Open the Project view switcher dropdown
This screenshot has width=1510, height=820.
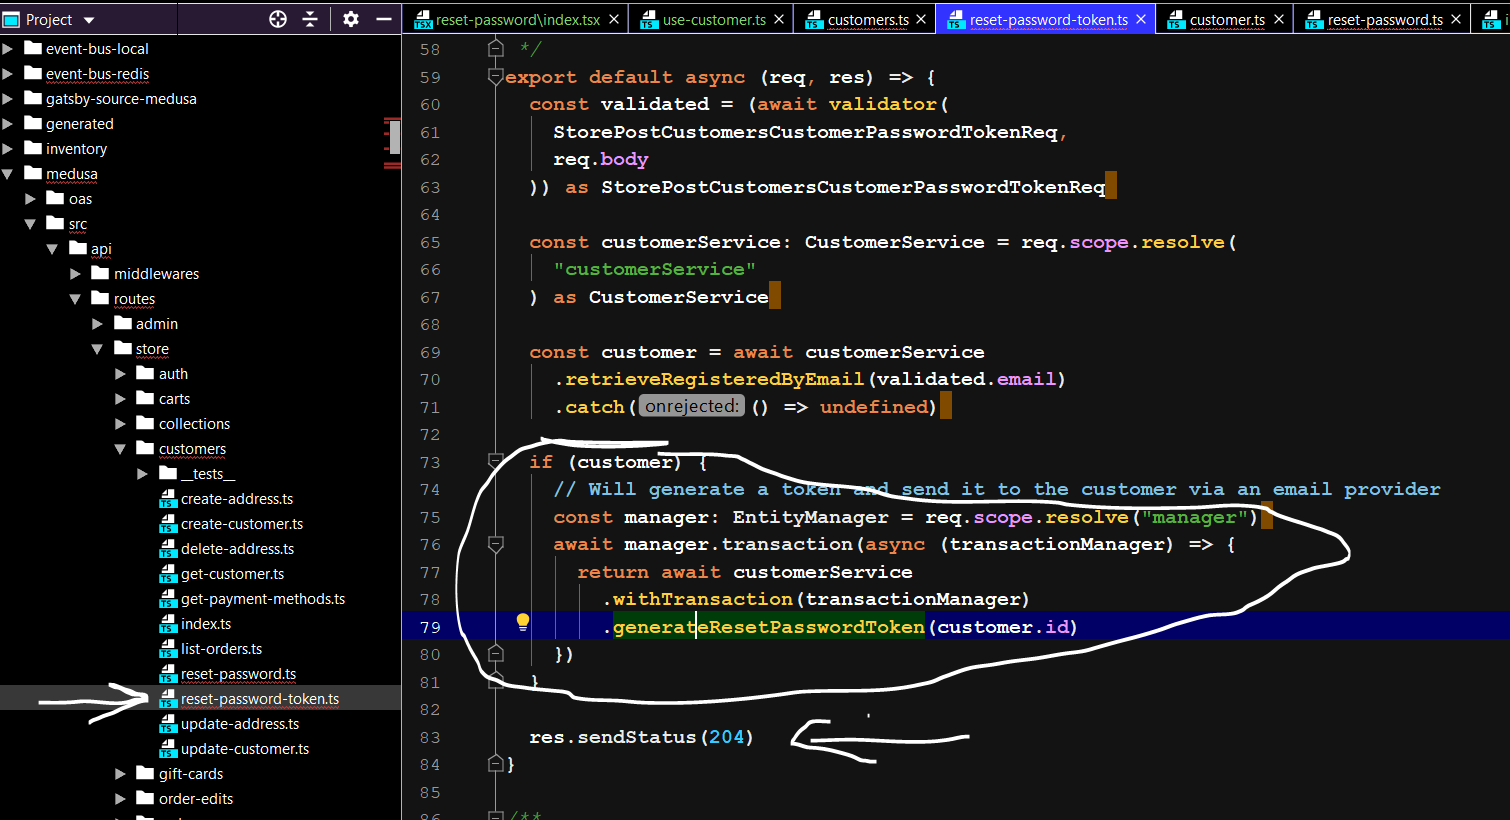pyautogui.click(x=88, y=18)
